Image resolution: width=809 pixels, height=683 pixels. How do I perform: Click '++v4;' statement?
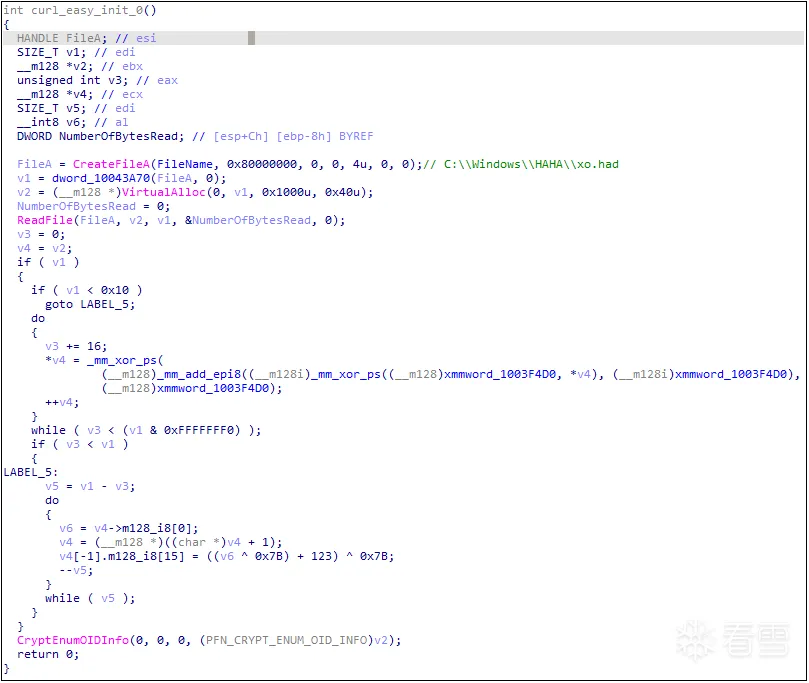click(x=62, y=402)
